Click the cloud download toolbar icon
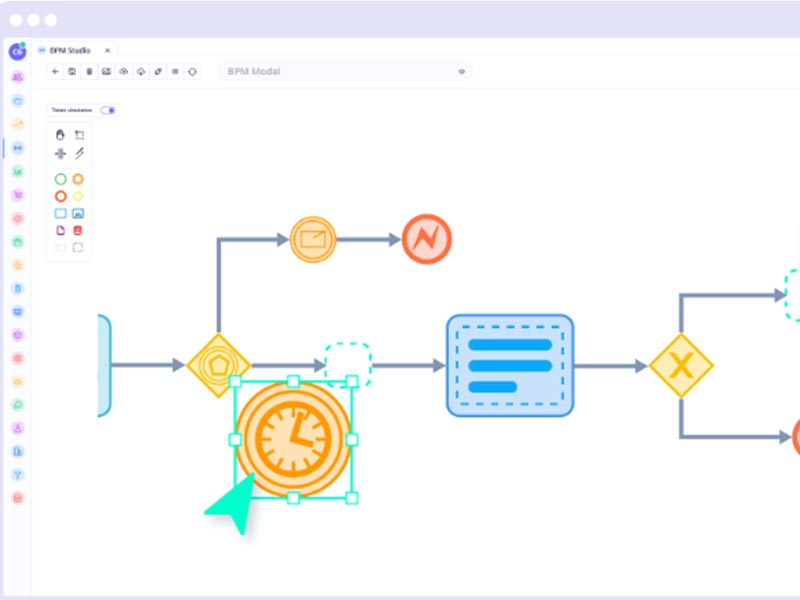Viewport: 800px width, 600px height. click(141, 71)
